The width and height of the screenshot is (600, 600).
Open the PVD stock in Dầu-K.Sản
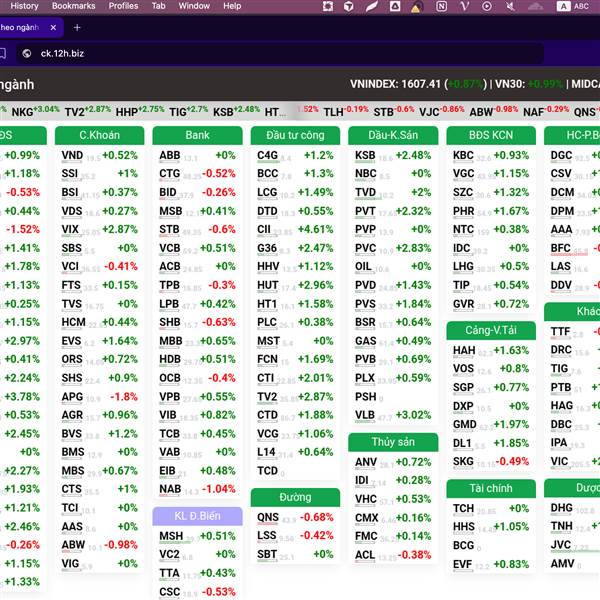coord(393,285)
